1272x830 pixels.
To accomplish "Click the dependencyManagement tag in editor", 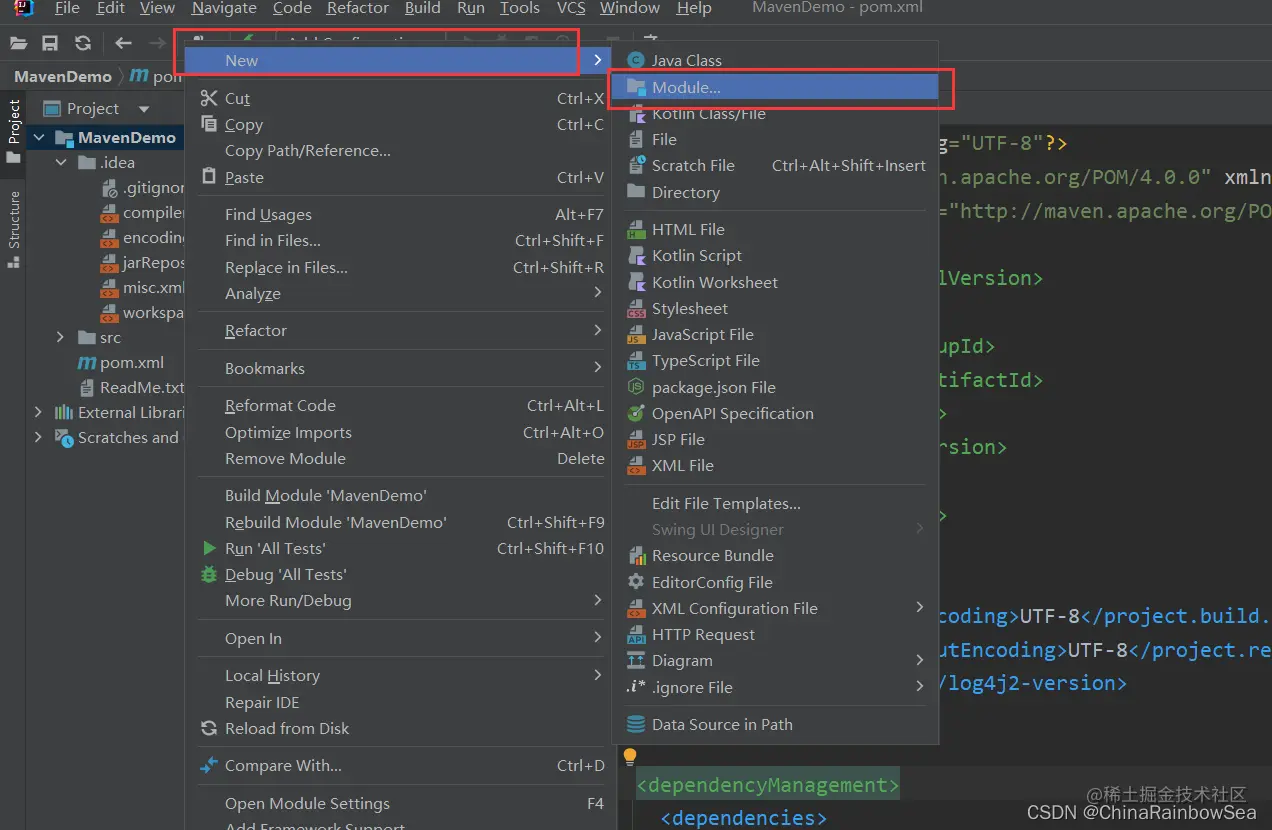I will [768, 785].
